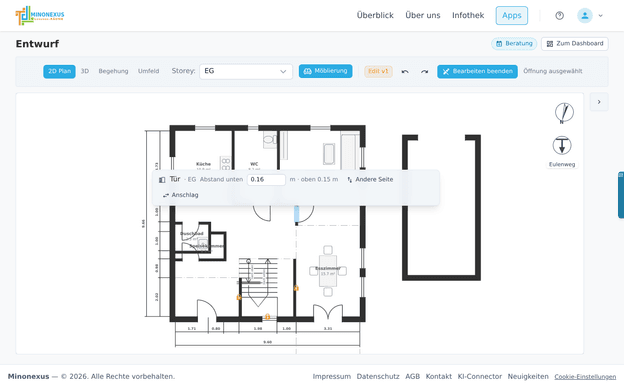Click the north compass icon
Image resolution: width=624 pixels, height=390 pixels.
pos(564,113)
